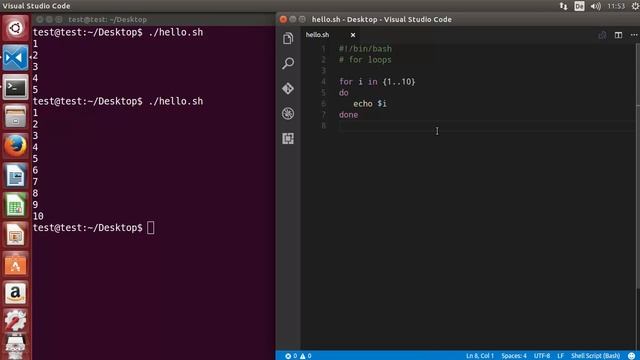The height and width of the screenshot is (360, 640).
Task: Click the Ln 8, Col 1 status entry
Action: (480, 356)
